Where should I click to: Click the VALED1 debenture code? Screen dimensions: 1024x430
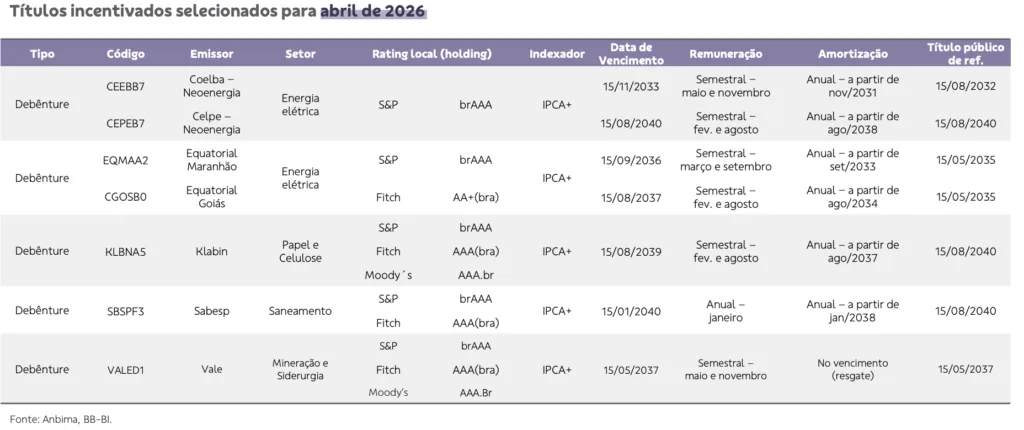125,370
